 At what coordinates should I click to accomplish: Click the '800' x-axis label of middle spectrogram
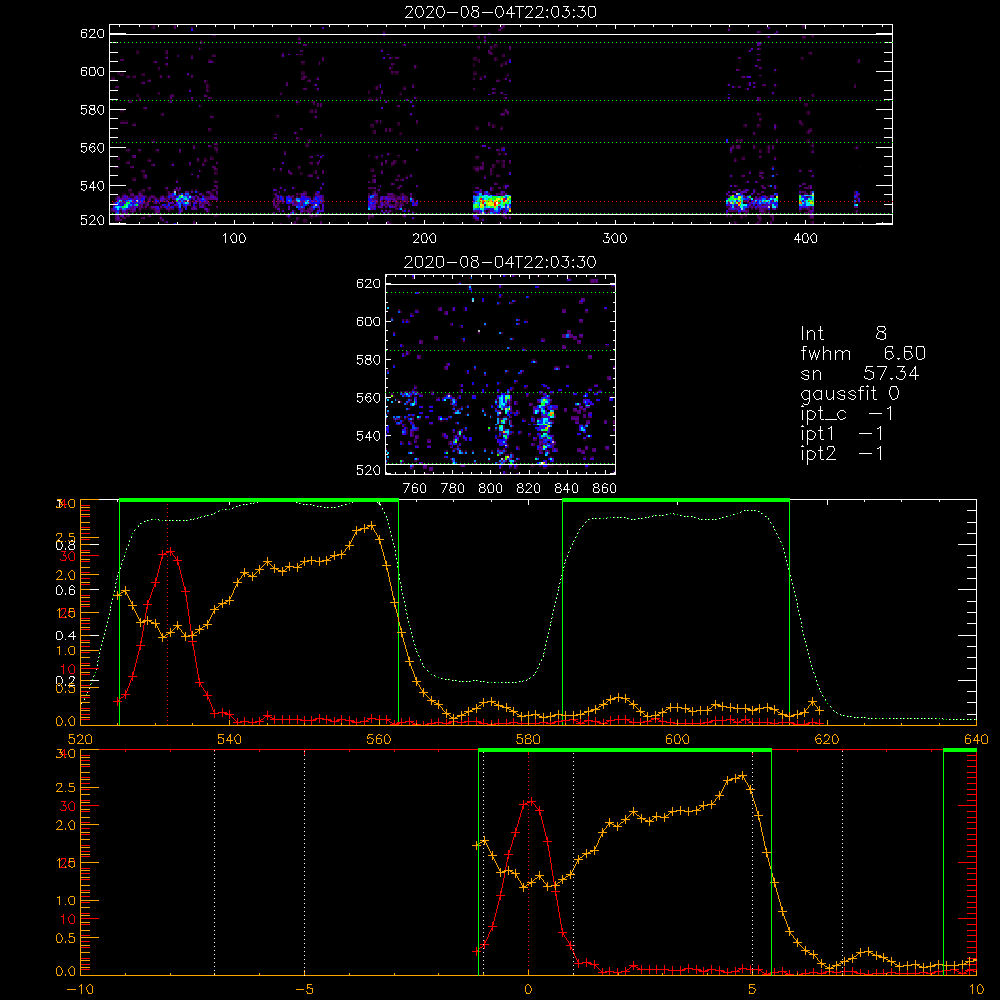click(x=490, y=489)
